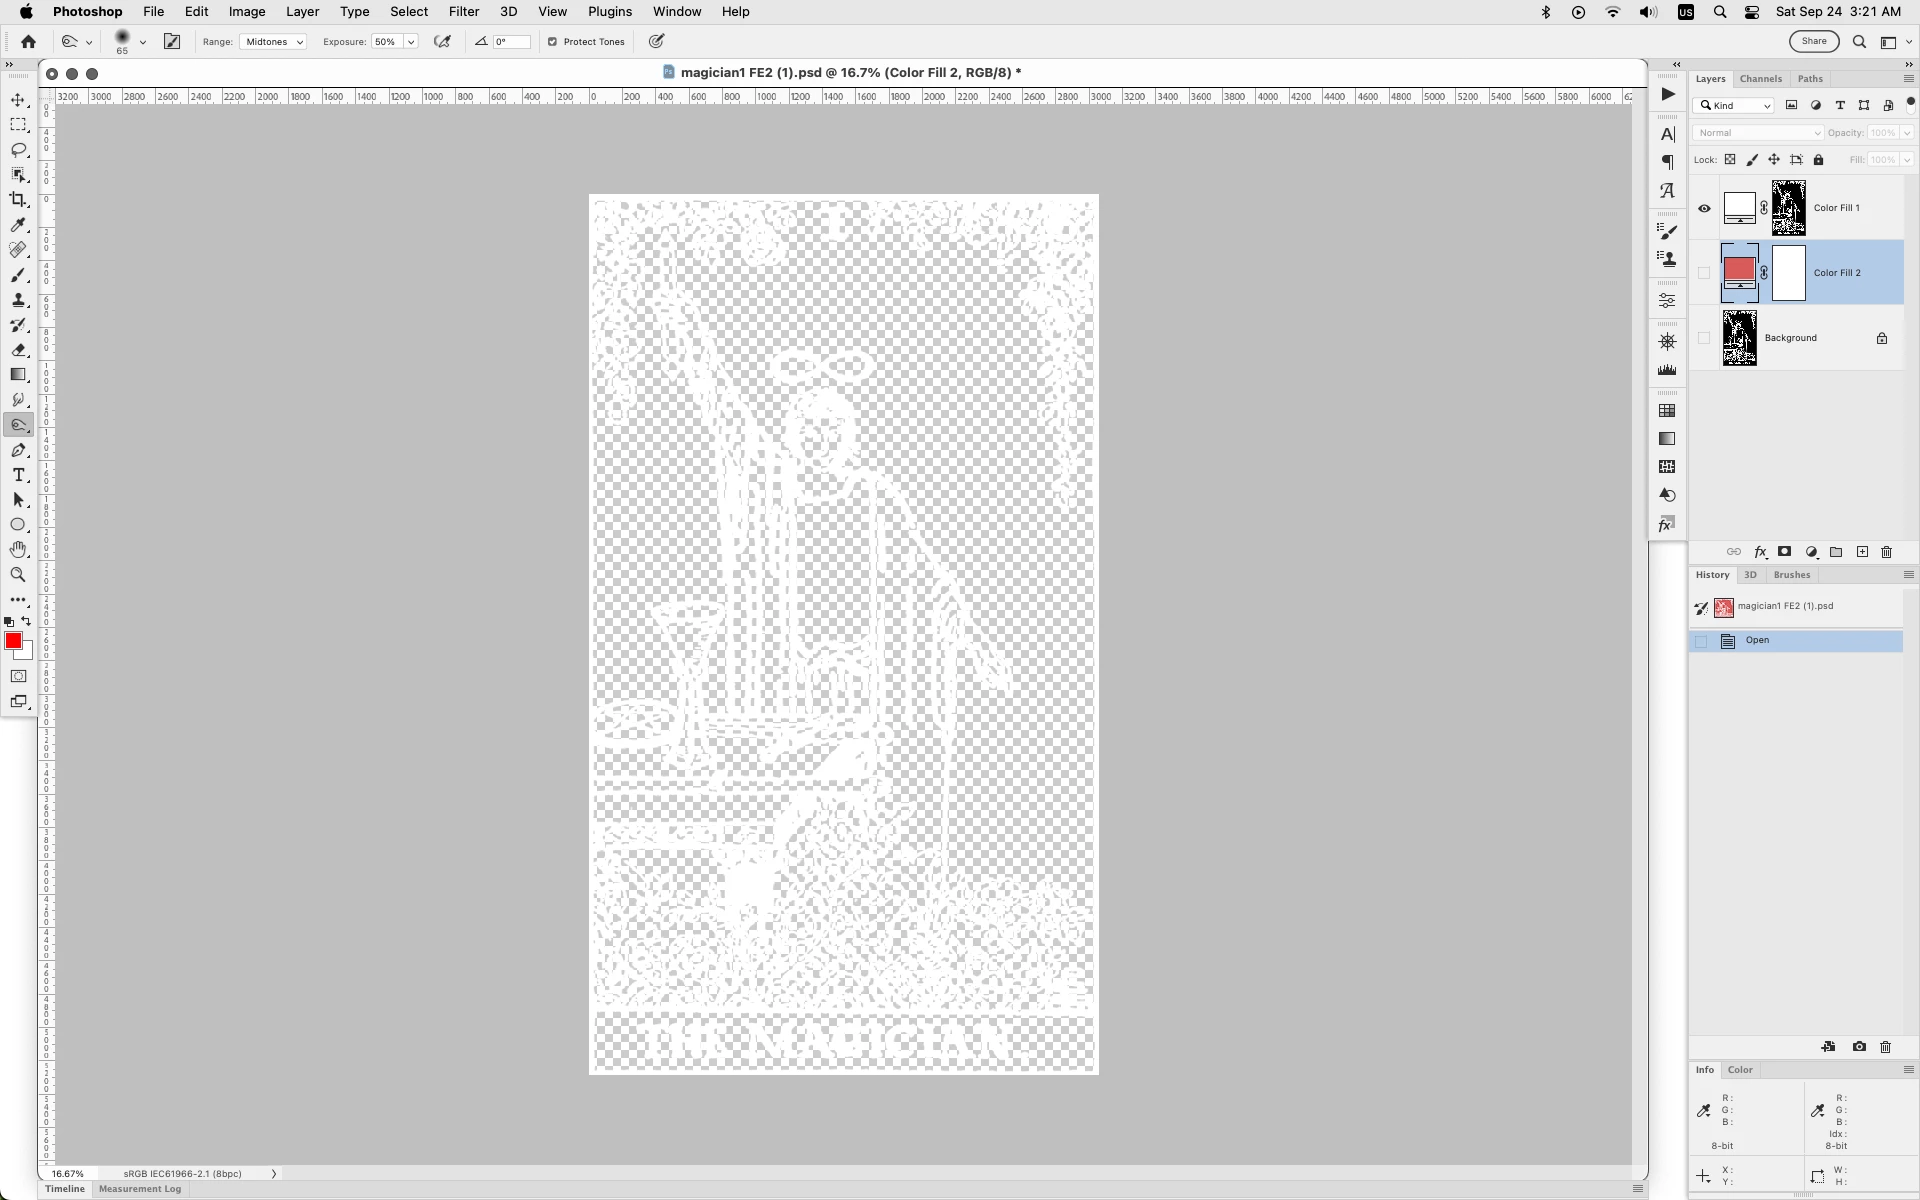Switch to the Channels tab
This screenshot has width=1920, height=1200.
point(1760,79)
